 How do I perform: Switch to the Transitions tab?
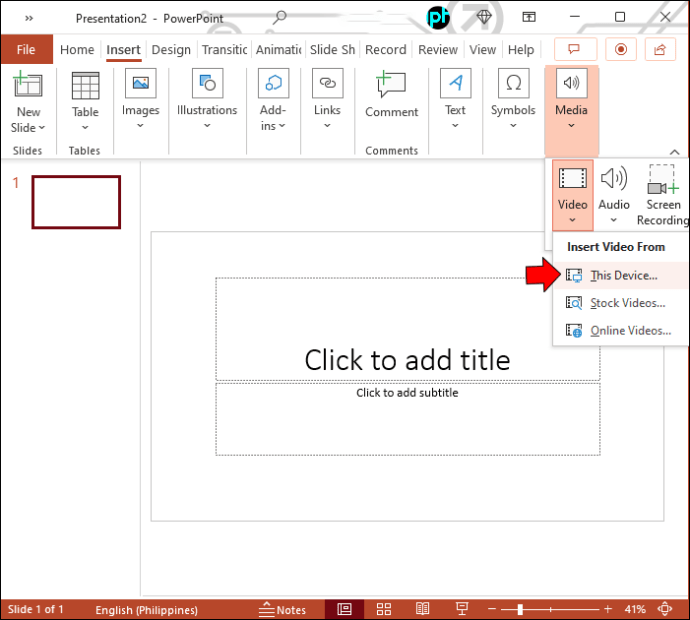[224, 49]
